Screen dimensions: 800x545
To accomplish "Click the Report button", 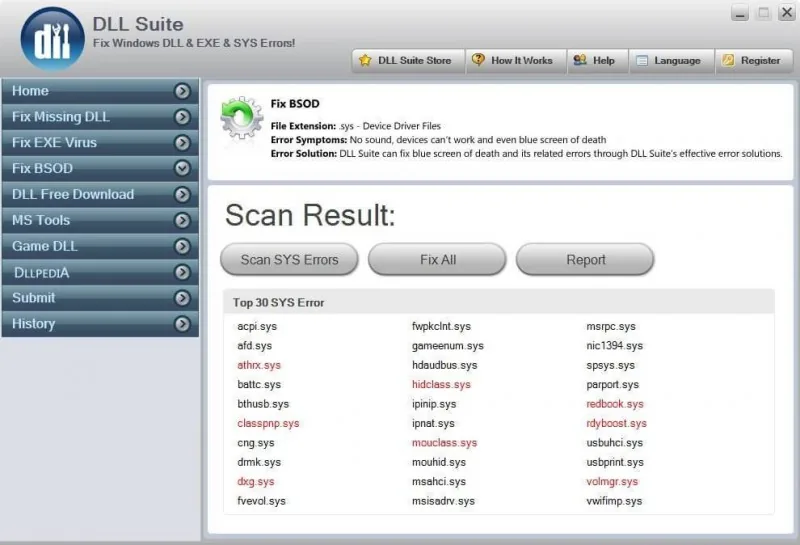I will [x=585, y=259].
